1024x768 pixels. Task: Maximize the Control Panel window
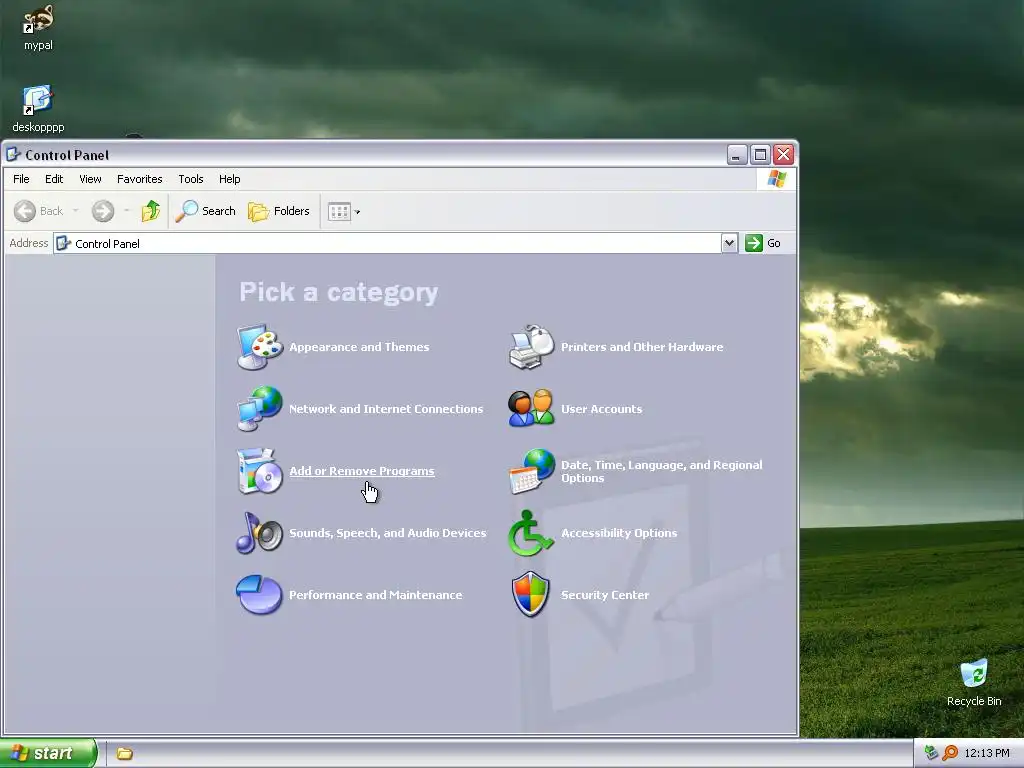760,155
